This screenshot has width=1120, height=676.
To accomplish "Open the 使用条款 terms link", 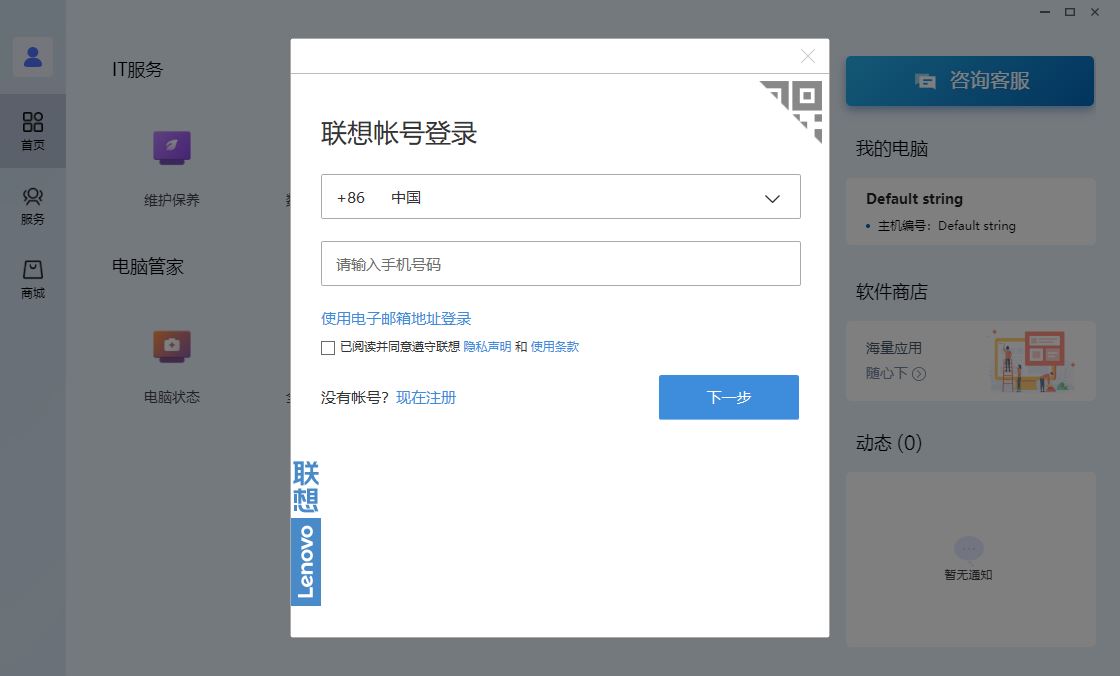I will (x=555, y=346).
